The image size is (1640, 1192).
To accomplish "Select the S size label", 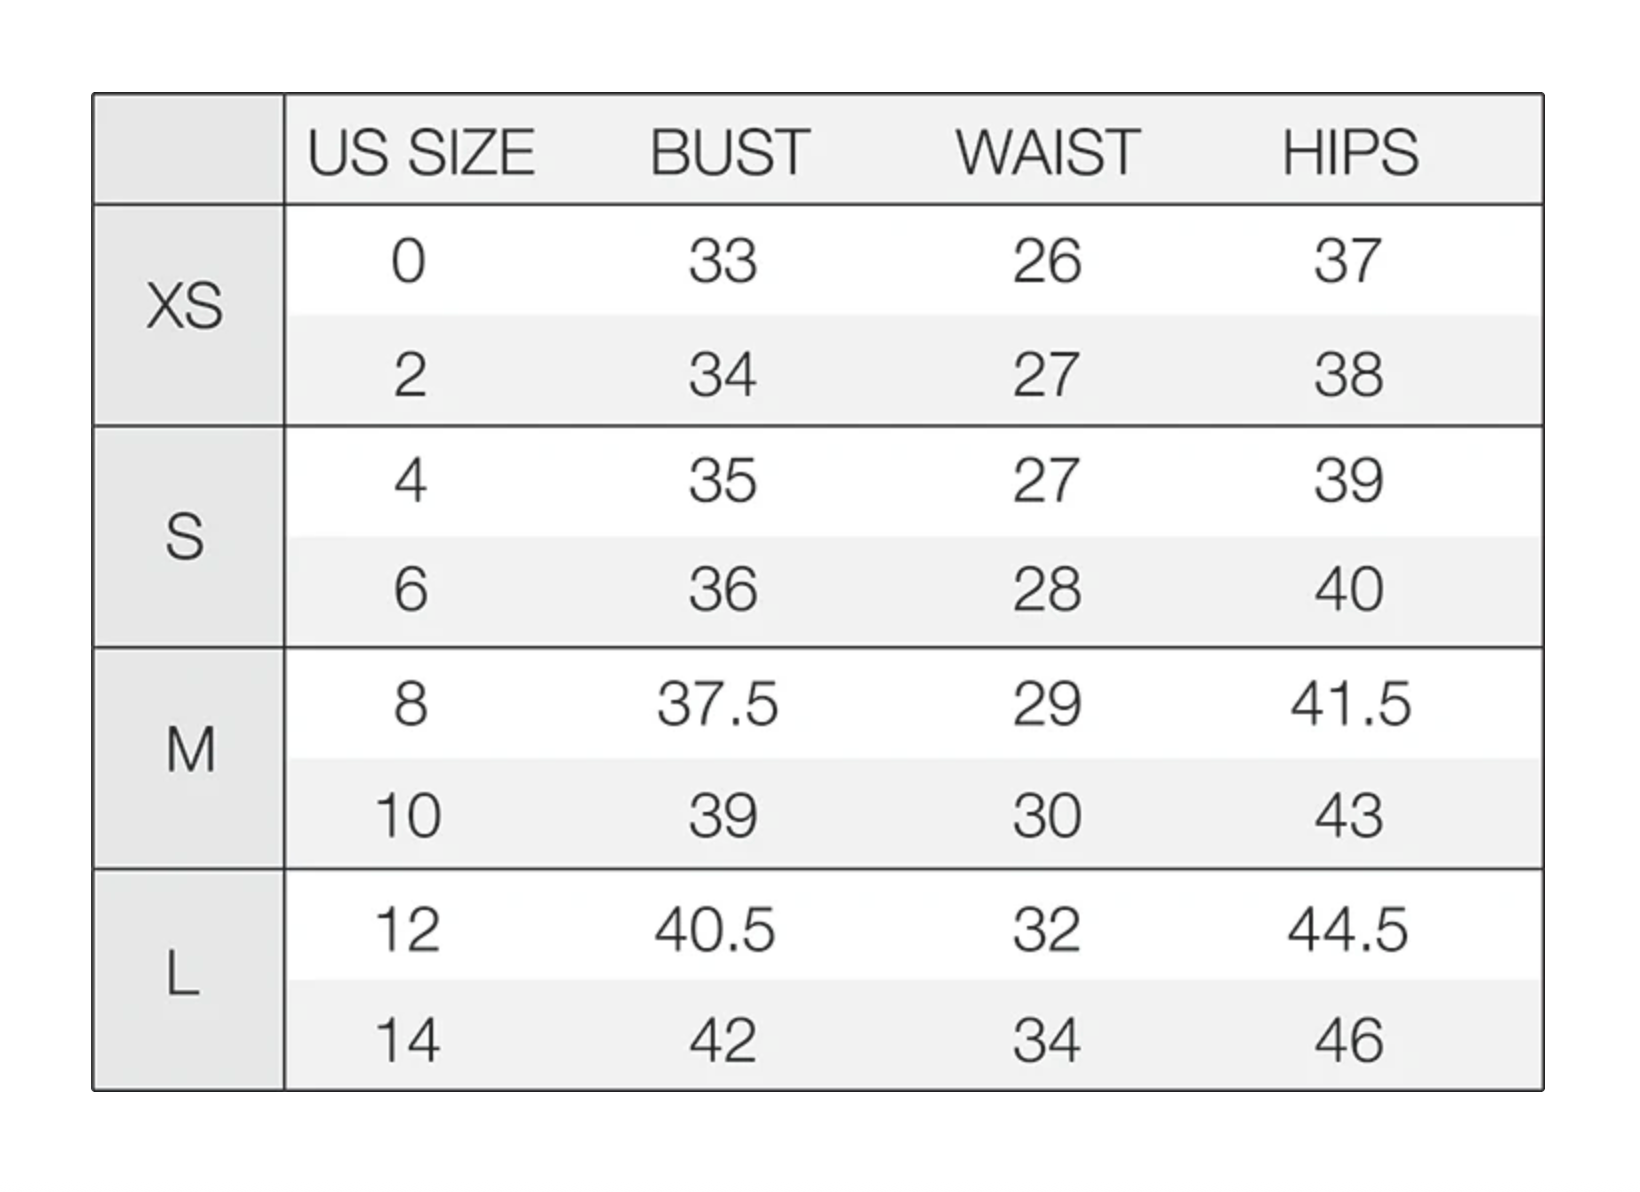I will coord(185,537).
